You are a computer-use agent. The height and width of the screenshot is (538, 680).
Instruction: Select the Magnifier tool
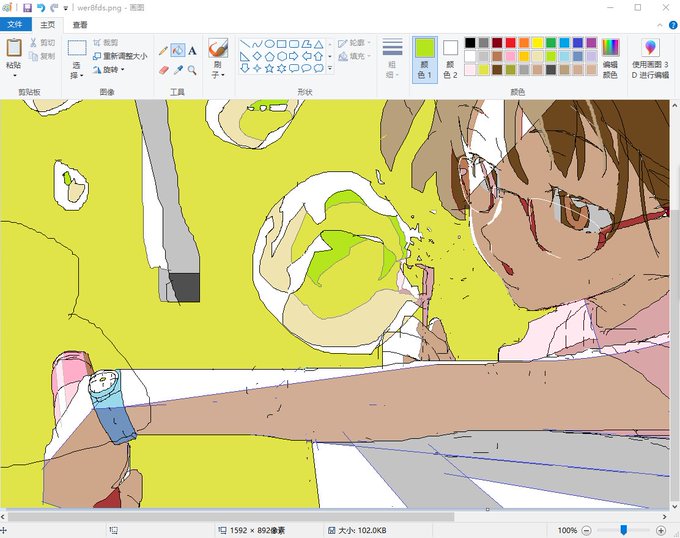pos(192,70)
